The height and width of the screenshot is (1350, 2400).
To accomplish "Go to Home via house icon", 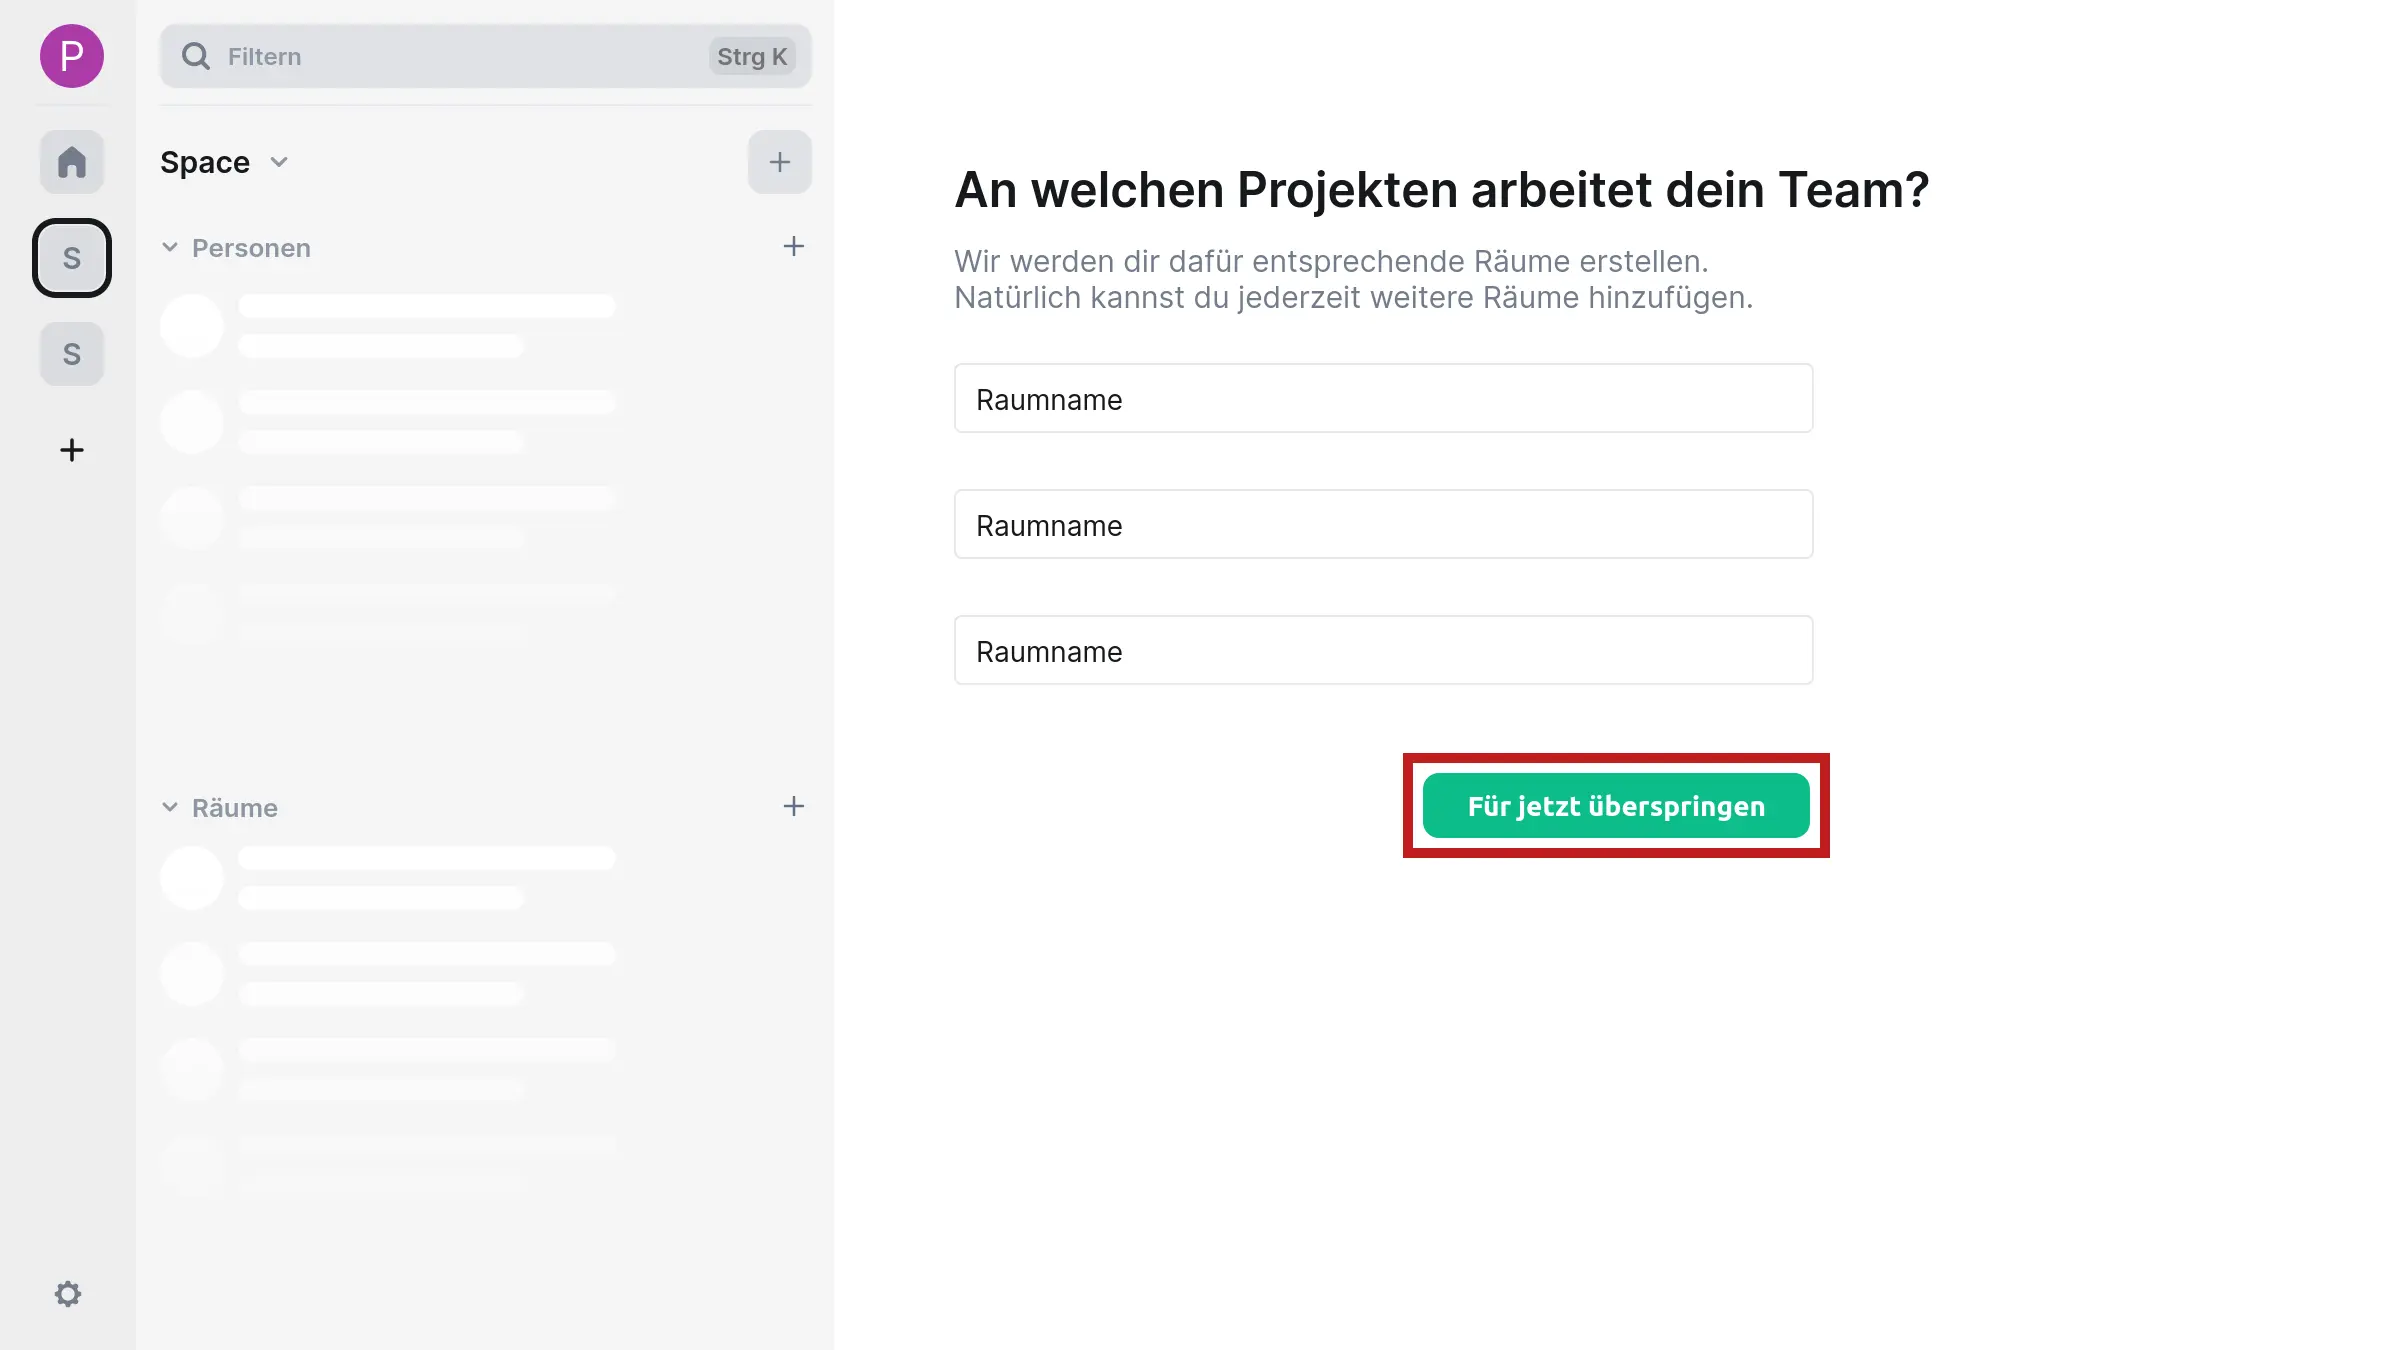I will (x=71, y=162).
